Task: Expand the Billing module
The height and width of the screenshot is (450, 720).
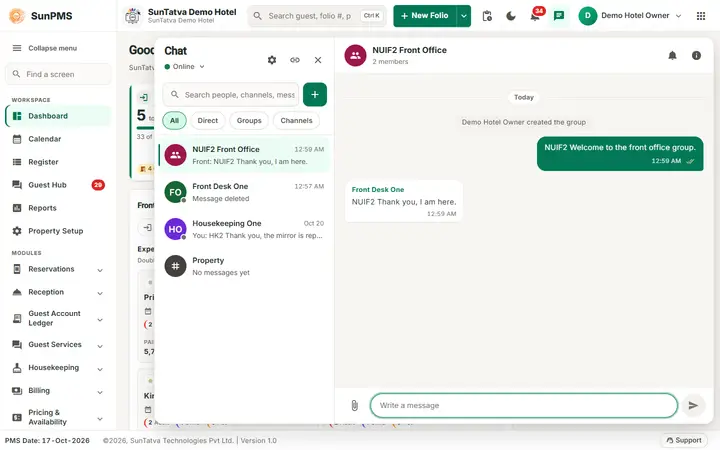Action: coord(58,391)
